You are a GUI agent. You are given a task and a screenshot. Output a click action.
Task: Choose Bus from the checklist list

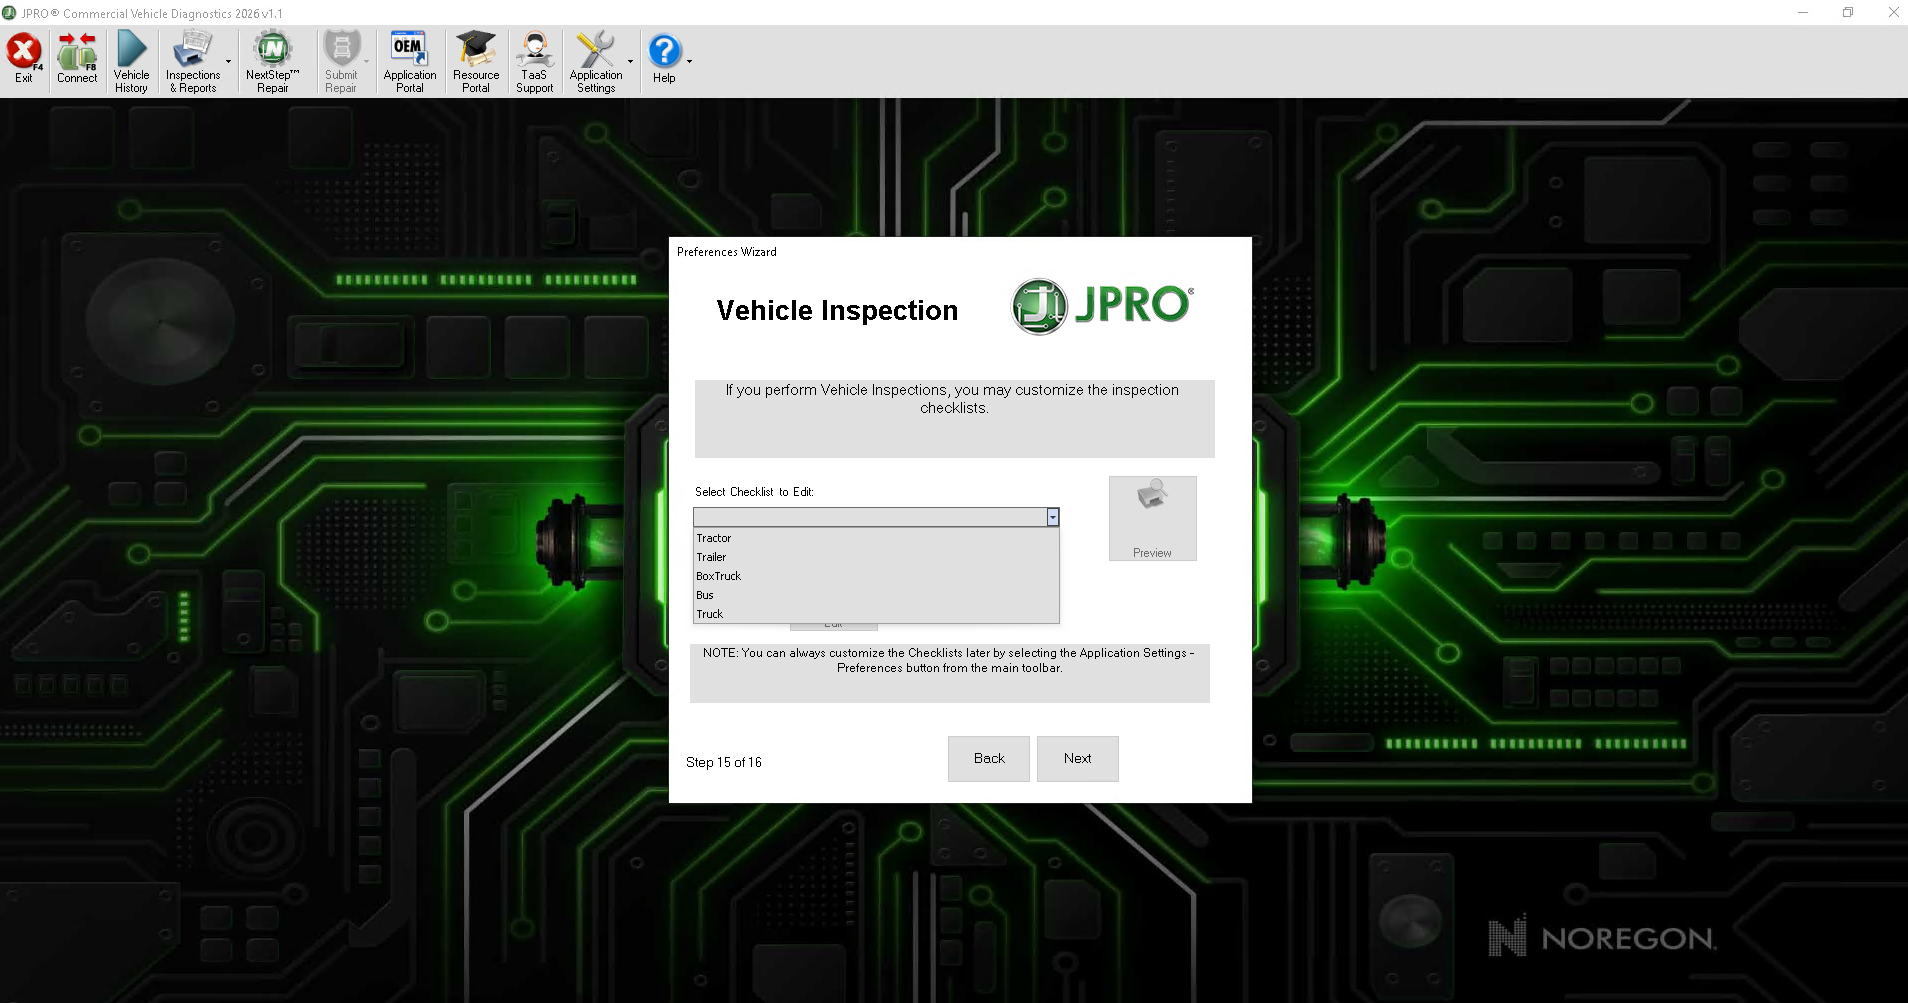click(876, 595)
